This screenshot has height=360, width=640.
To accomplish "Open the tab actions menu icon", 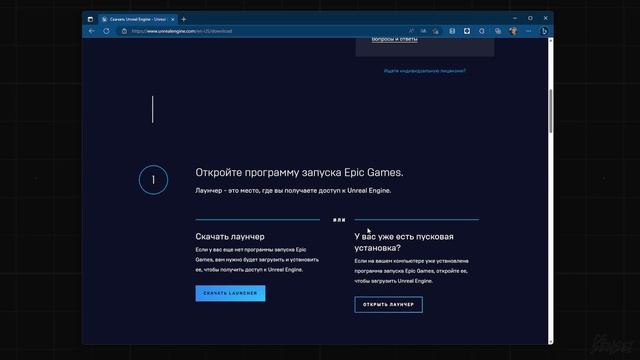I will [x=90, y=19].
